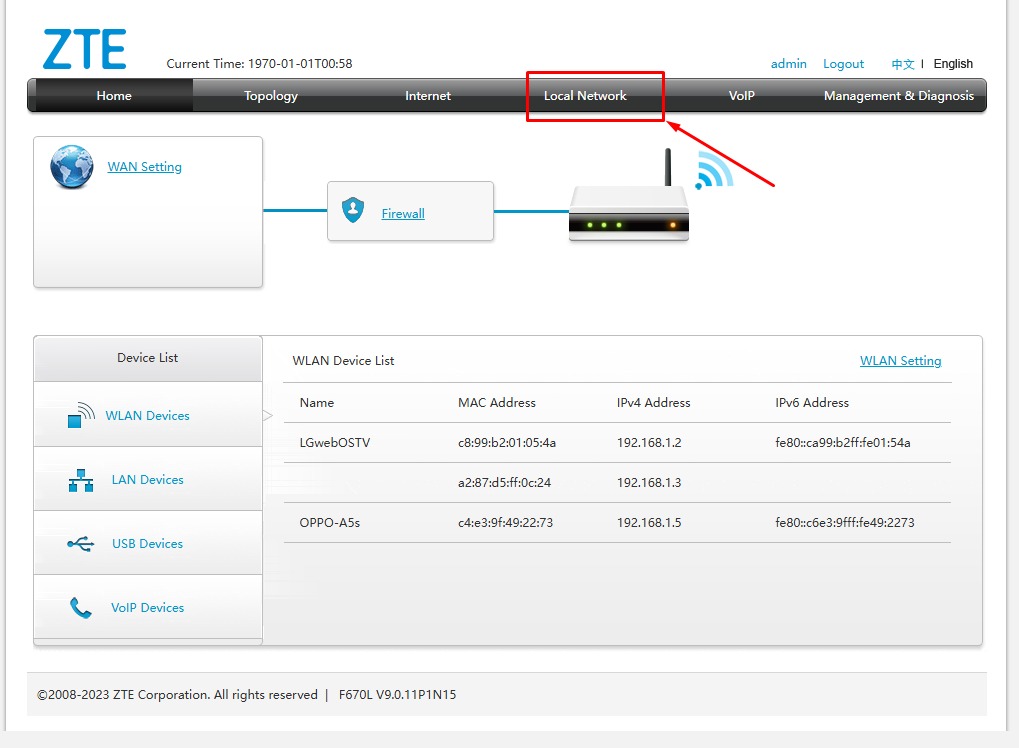Click IPv4 address 192.168.1.2
Screen dimensions: 1019x748
649,443
